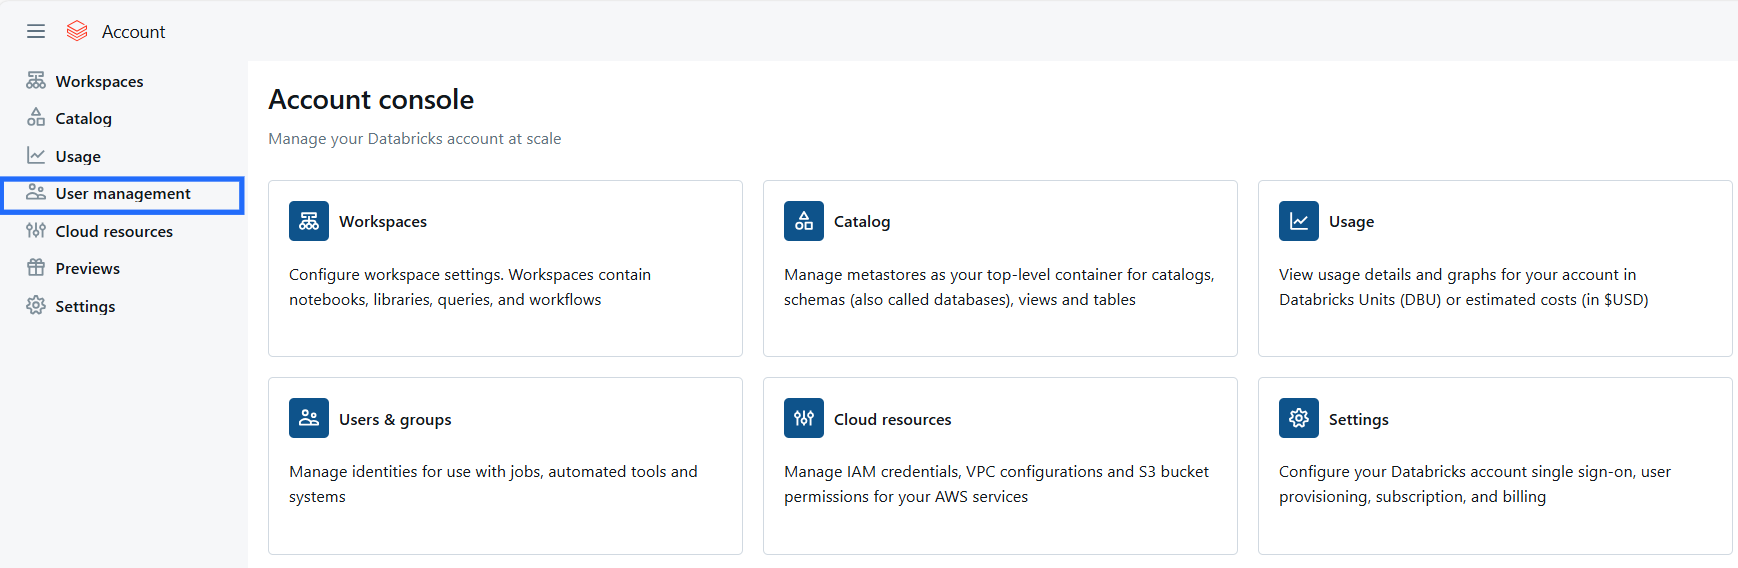
Task: Open Settings from the left sidebar
Action: 85,306
